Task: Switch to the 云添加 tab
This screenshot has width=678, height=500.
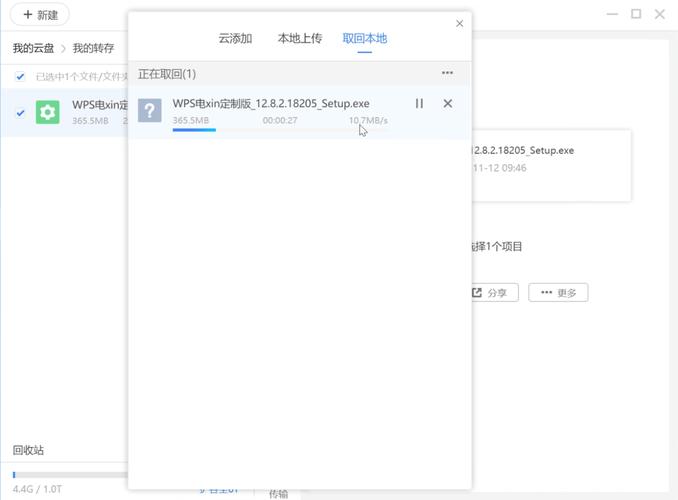Action: tap(235, 38)
